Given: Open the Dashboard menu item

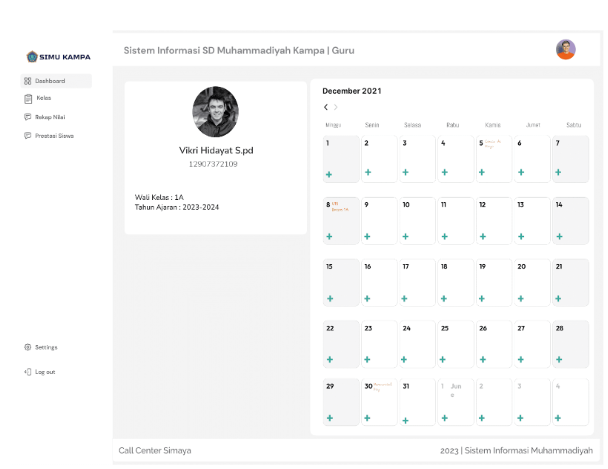Looking at the screenshot, I should 50,81.
